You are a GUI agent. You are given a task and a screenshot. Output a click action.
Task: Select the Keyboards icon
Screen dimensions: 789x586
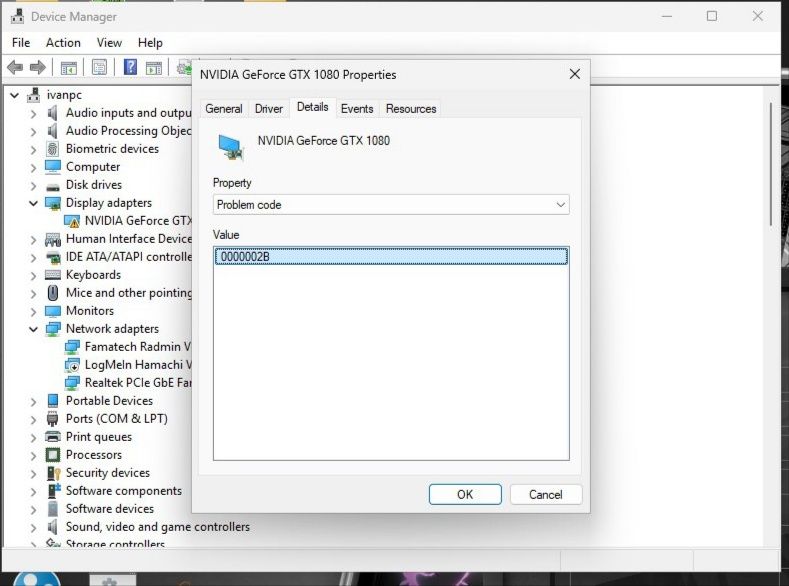tap(53, 275)
